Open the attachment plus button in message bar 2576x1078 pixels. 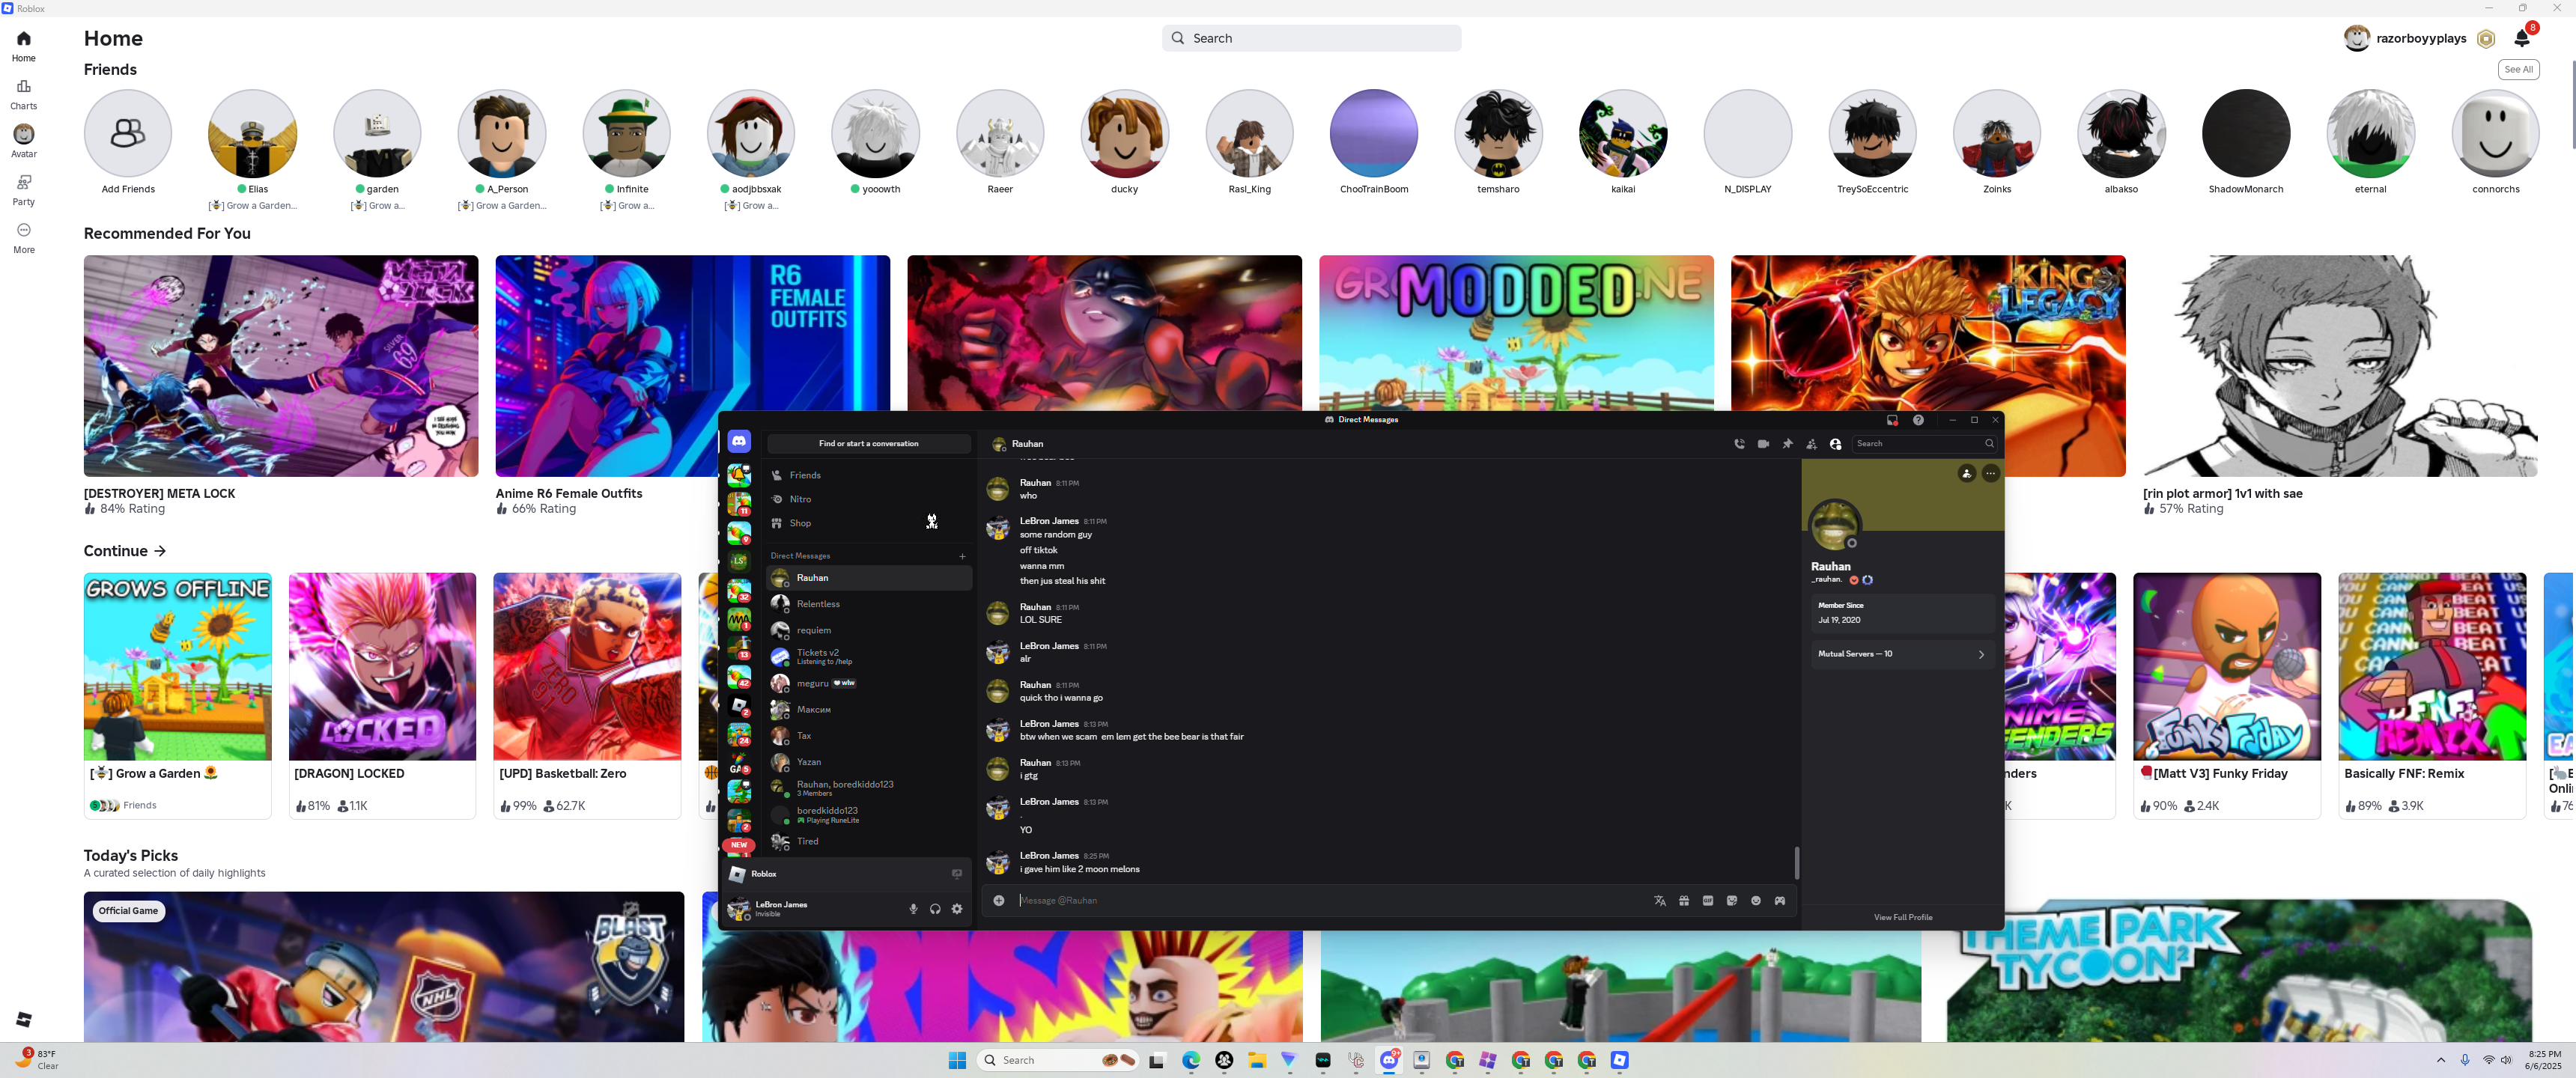tap(998, 901)
